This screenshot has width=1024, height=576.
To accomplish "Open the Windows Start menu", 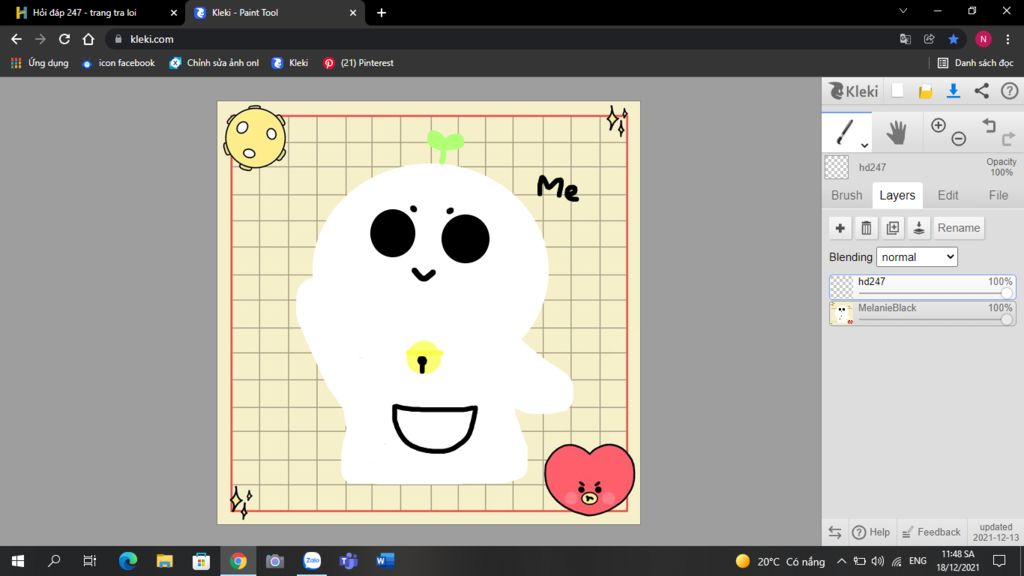I will tap(18, 561).
